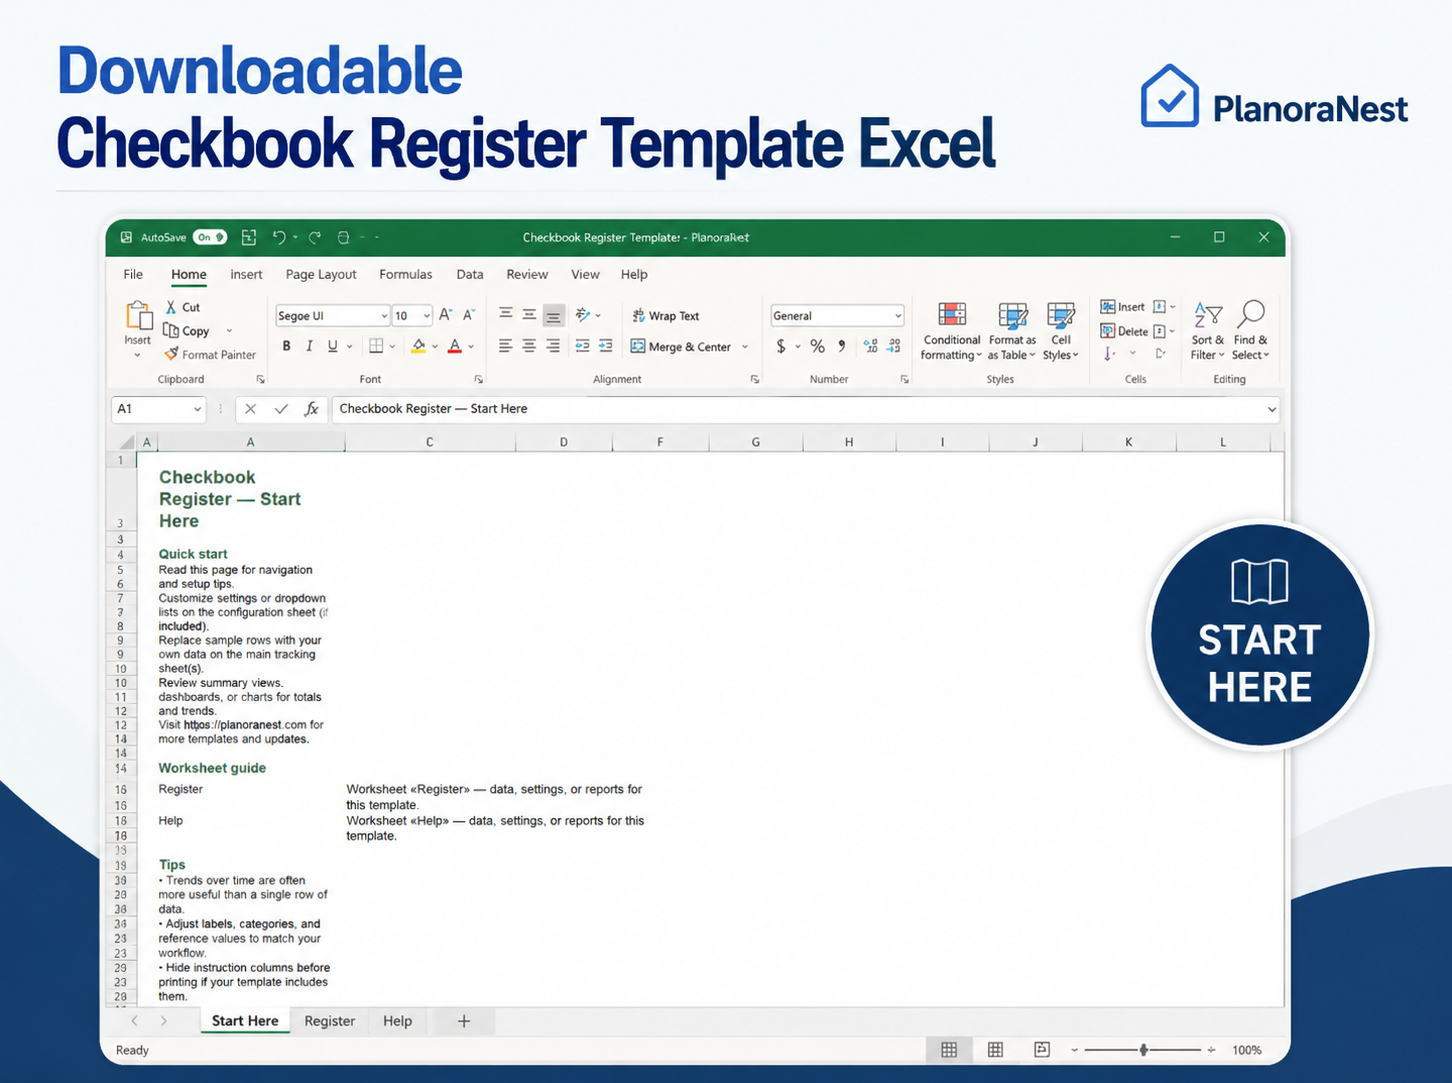
Task: Open the General number format dropdown
Action: [x=898, y=316]
